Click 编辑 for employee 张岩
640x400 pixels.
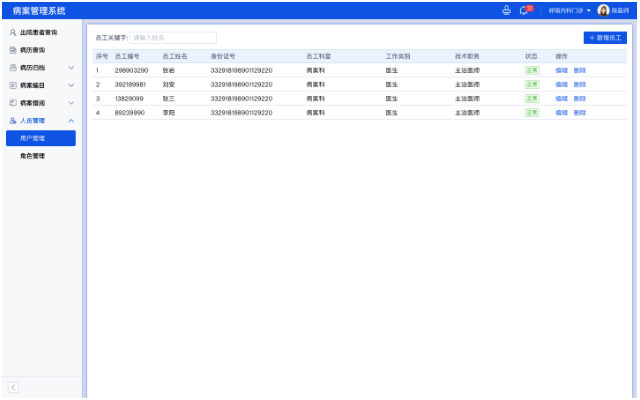[x=561, y=71]
